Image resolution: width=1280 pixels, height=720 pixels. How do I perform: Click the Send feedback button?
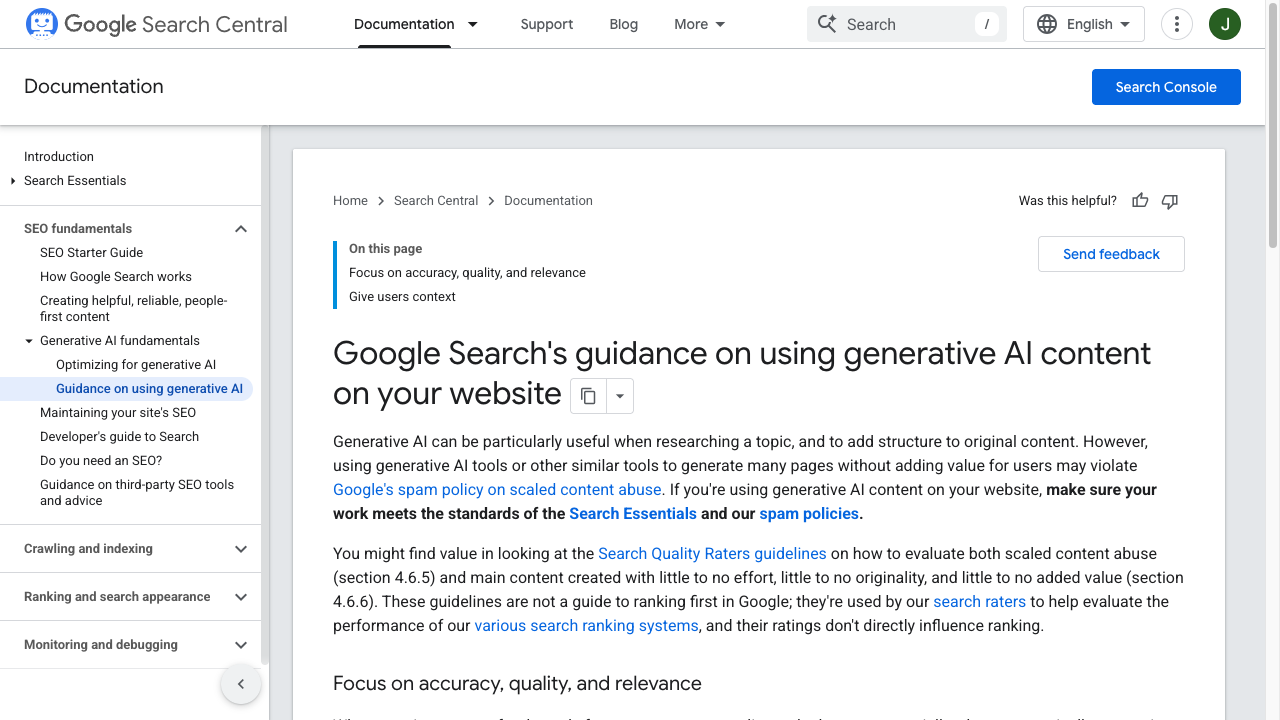coord(1111,254)
